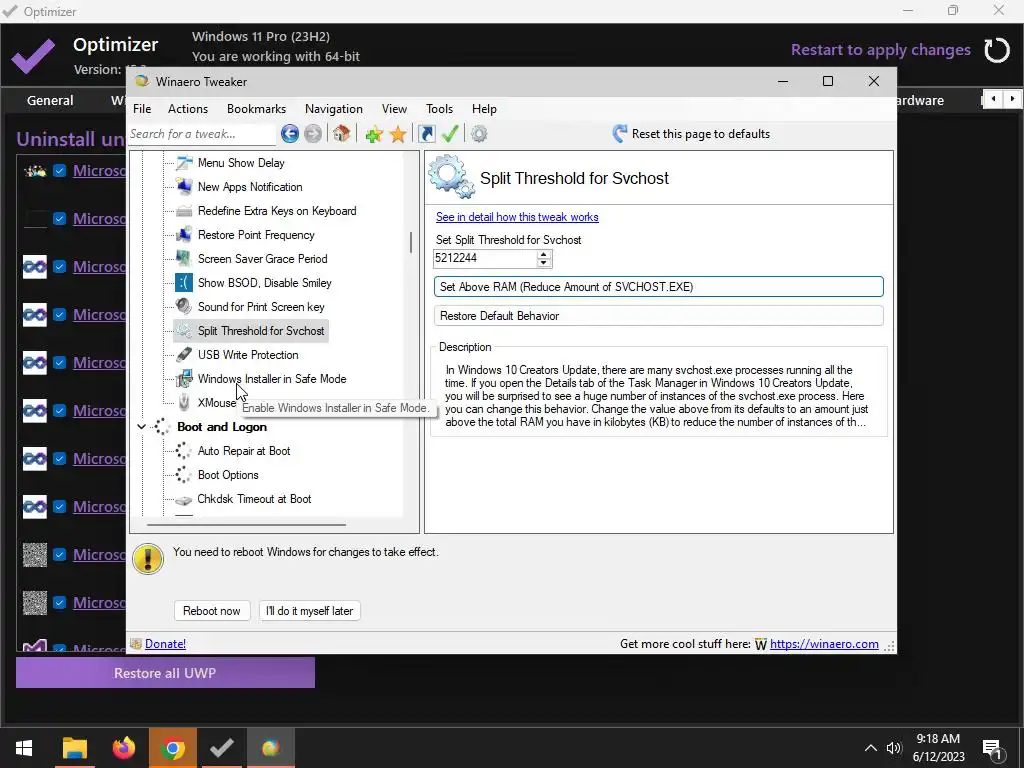
Task: Launch Firefox from the taskbar
Action: (x=123, y=748)
